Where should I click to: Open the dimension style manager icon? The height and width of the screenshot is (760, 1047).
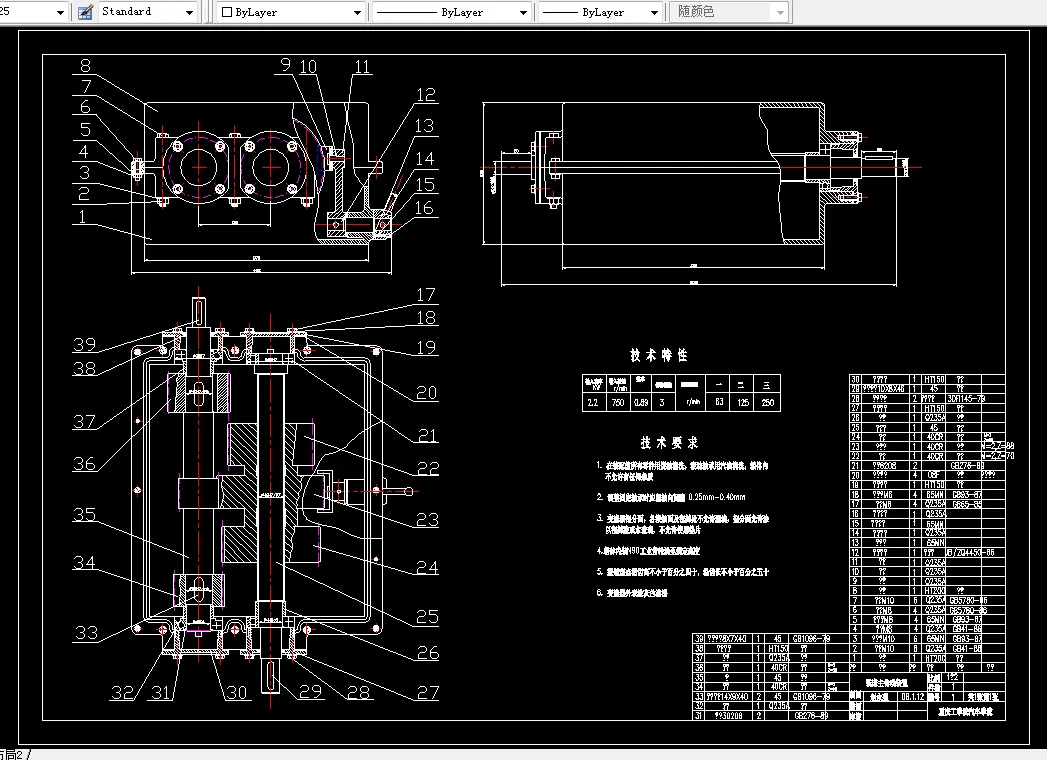(x=85, y=12)
